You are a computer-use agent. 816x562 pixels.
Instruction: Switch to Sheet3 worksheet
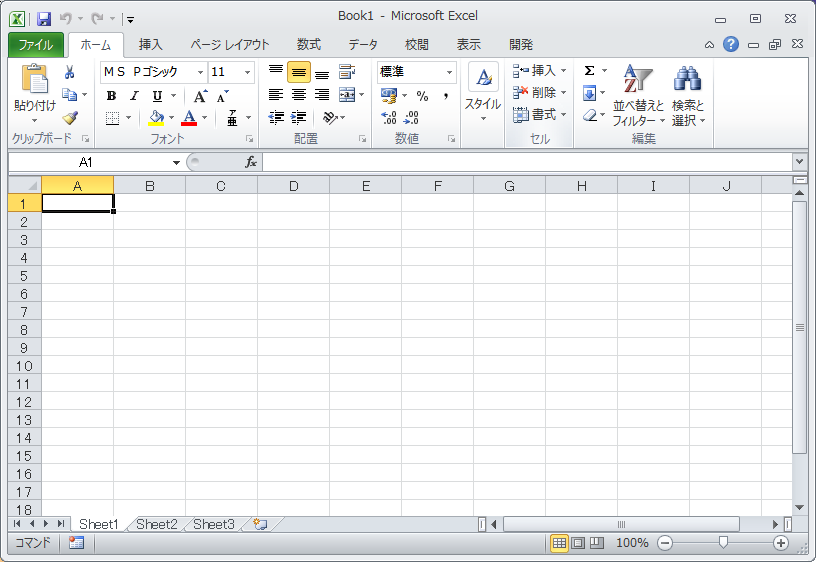[214, 524]
